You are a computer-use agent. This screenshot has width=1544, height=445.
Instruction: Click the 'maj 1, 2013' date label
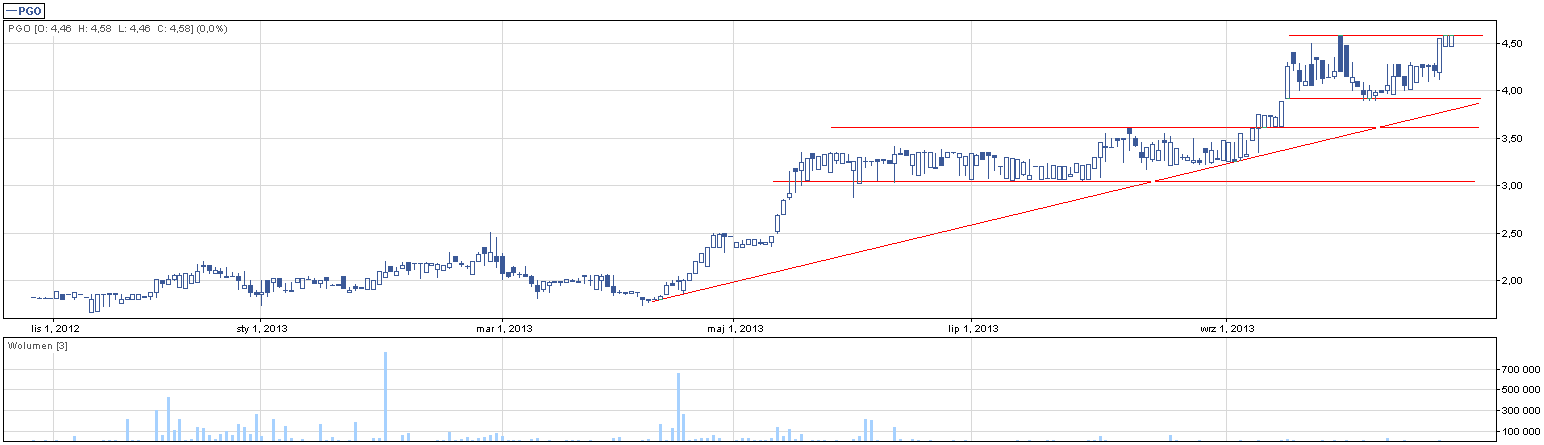735,328
